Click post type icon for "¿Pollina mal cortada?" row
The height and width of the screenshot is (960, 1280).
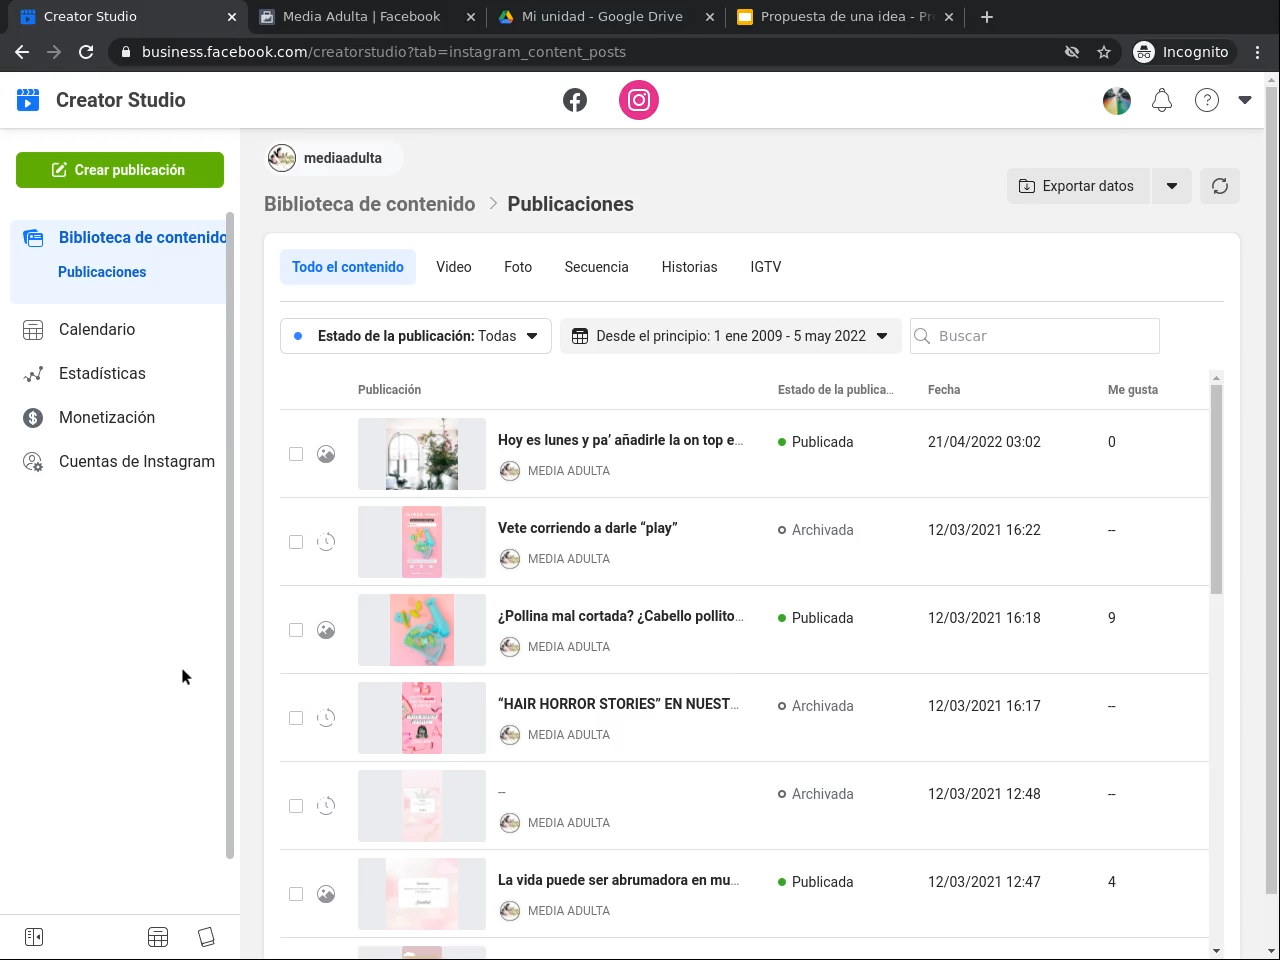tap(326, 630)
